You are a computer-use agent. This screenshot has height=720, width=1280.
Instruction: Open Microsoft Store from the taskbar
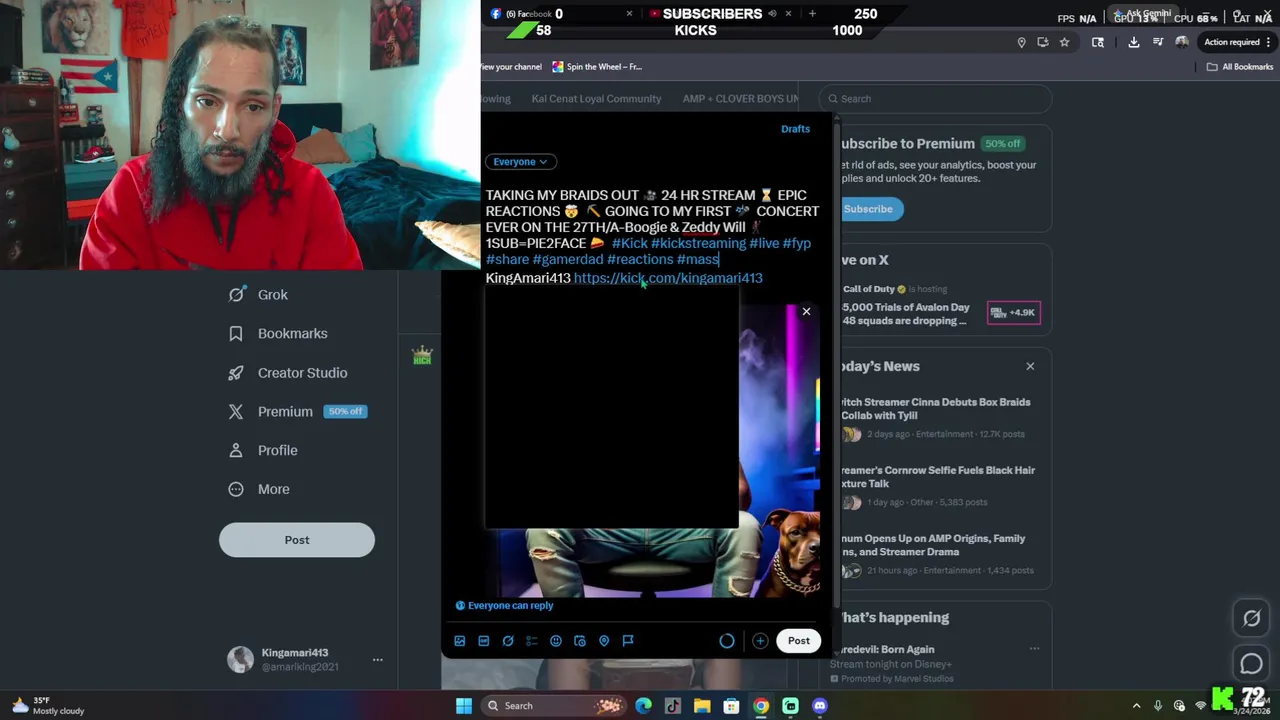(732, 706)
